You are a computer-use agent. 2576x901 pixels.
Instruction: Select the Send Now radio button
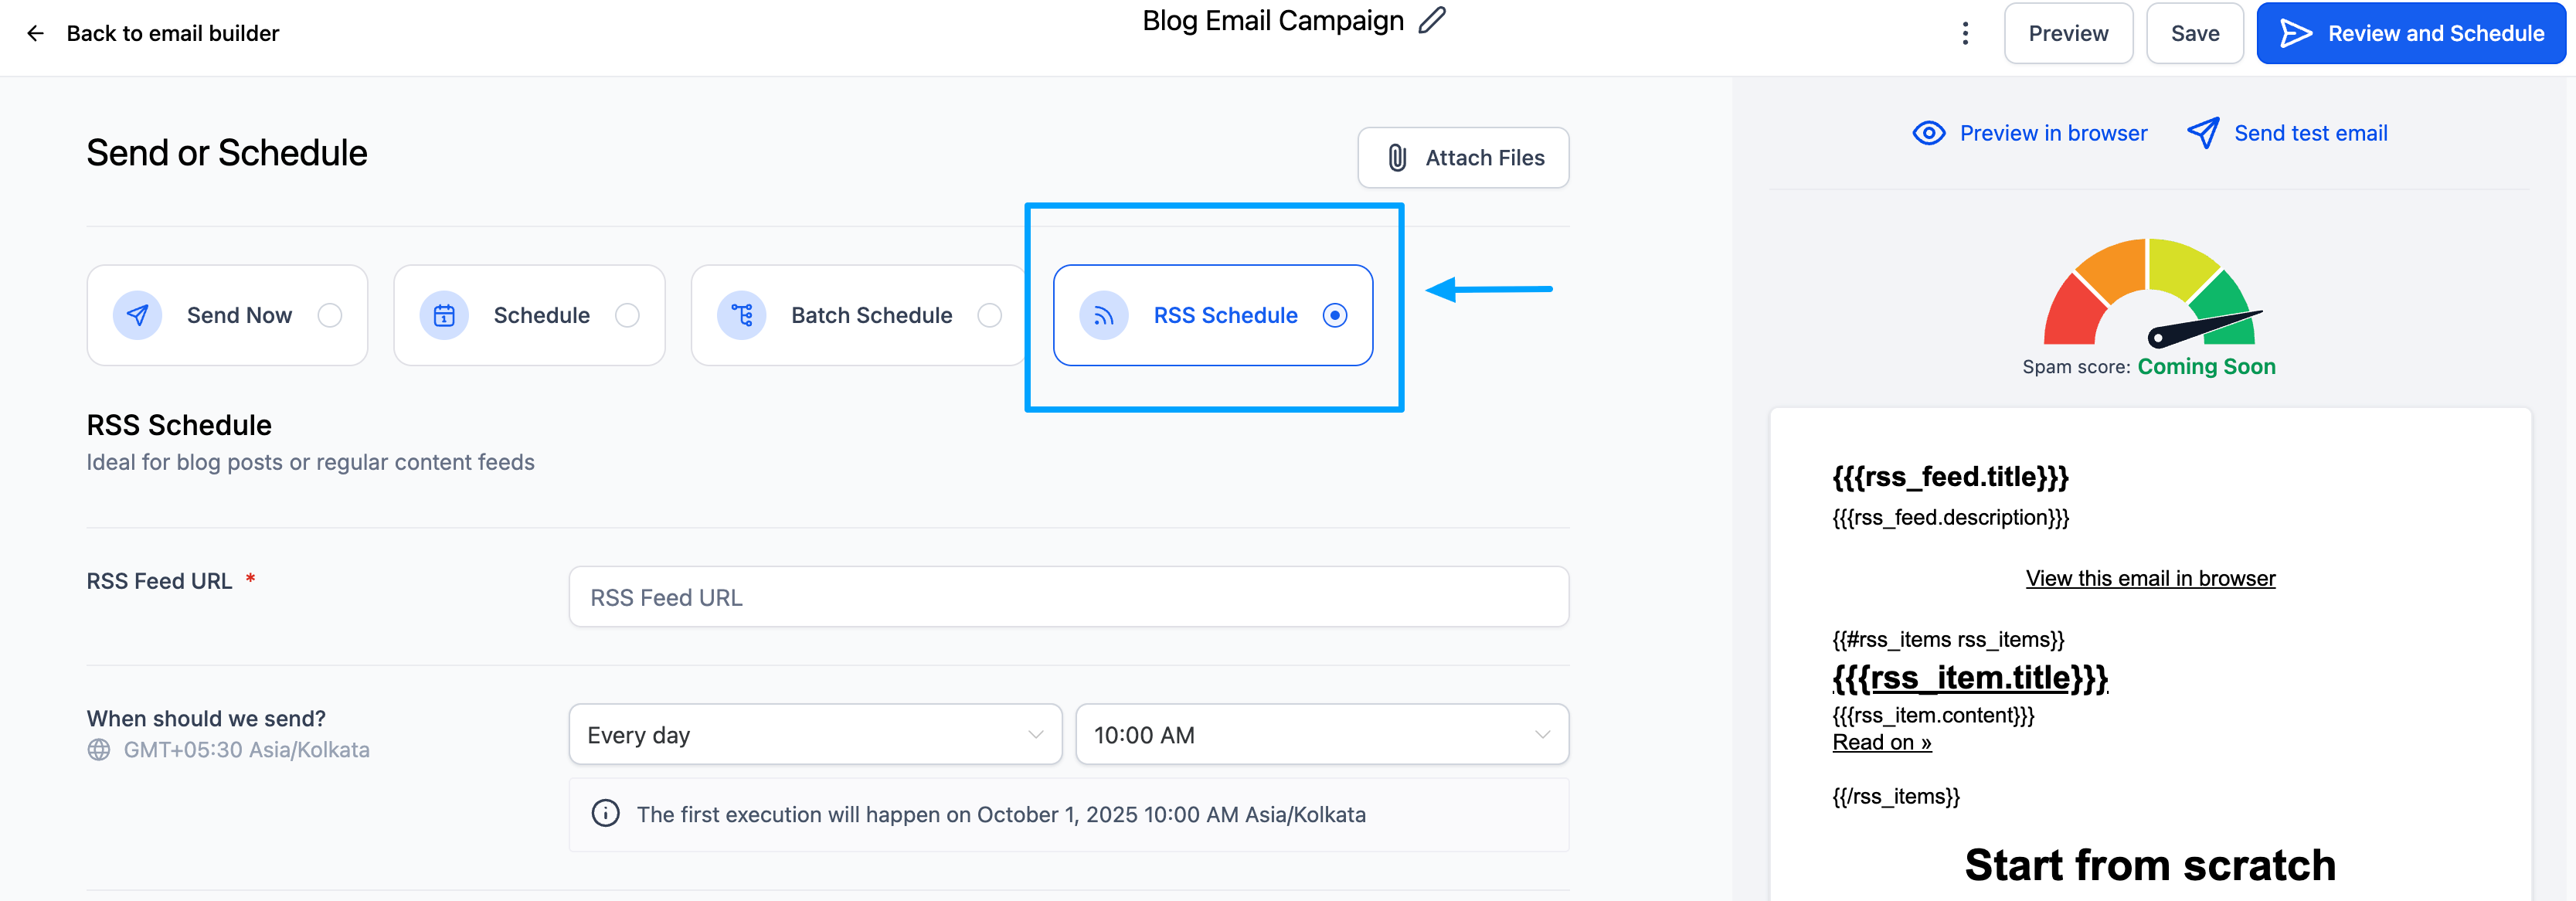pos(330,316)
